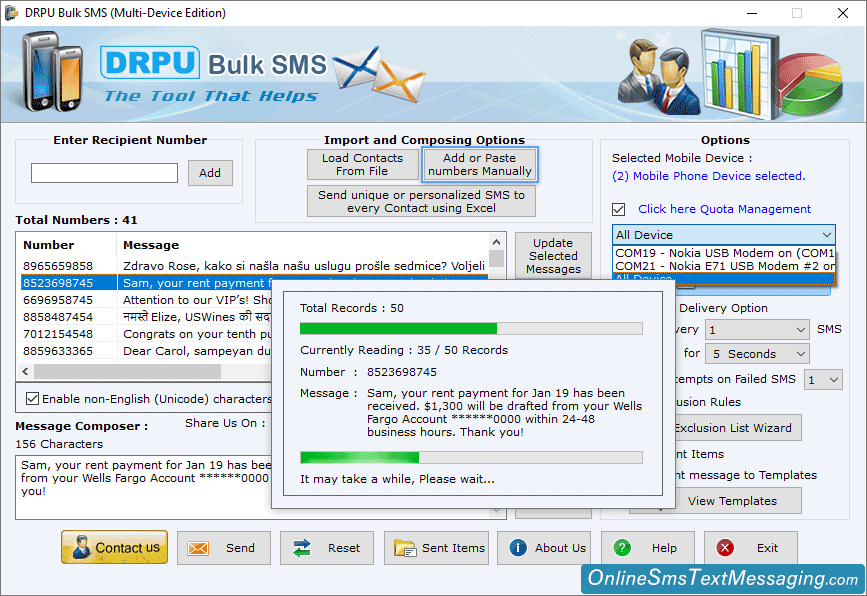
Task: Click Update Selected Messages button
Action: 553,255
